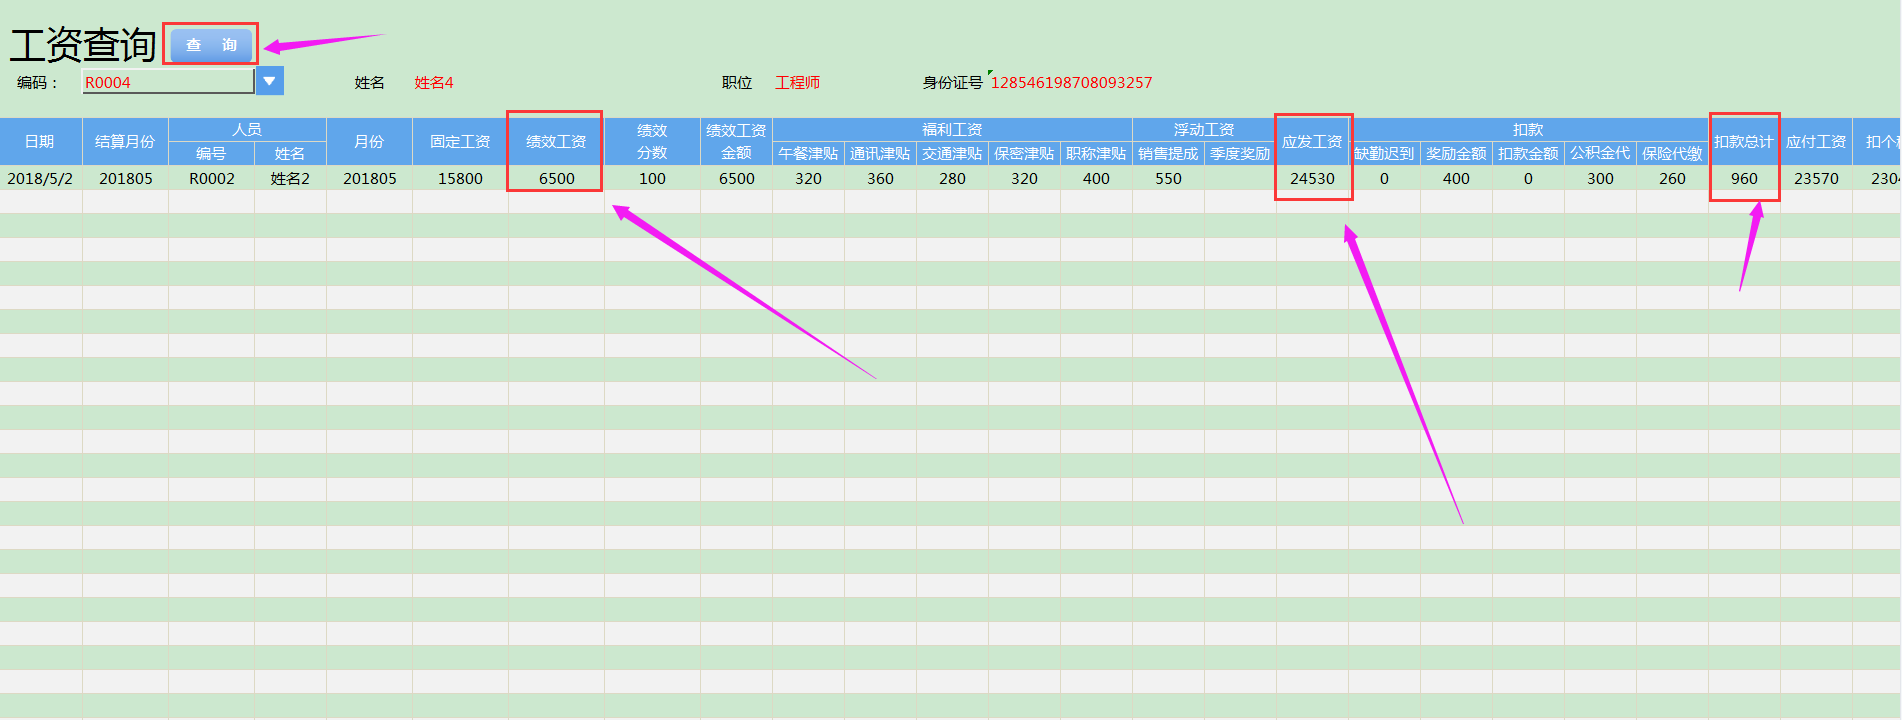
Task: Click the 交通津贴 sub-header
Action: click(952, 154)
